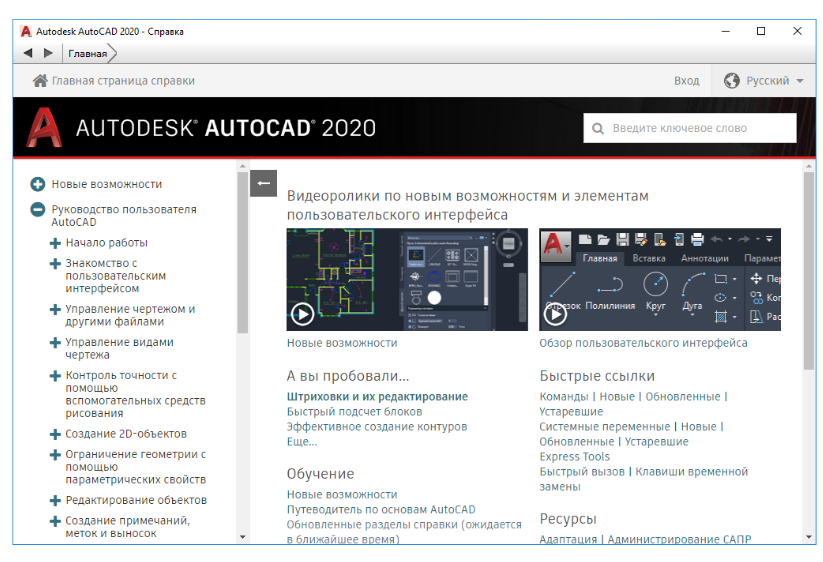The height and width of the screenshot is (562, 823).
Task: Play the Новые возможности video
Action: (302, 314)
